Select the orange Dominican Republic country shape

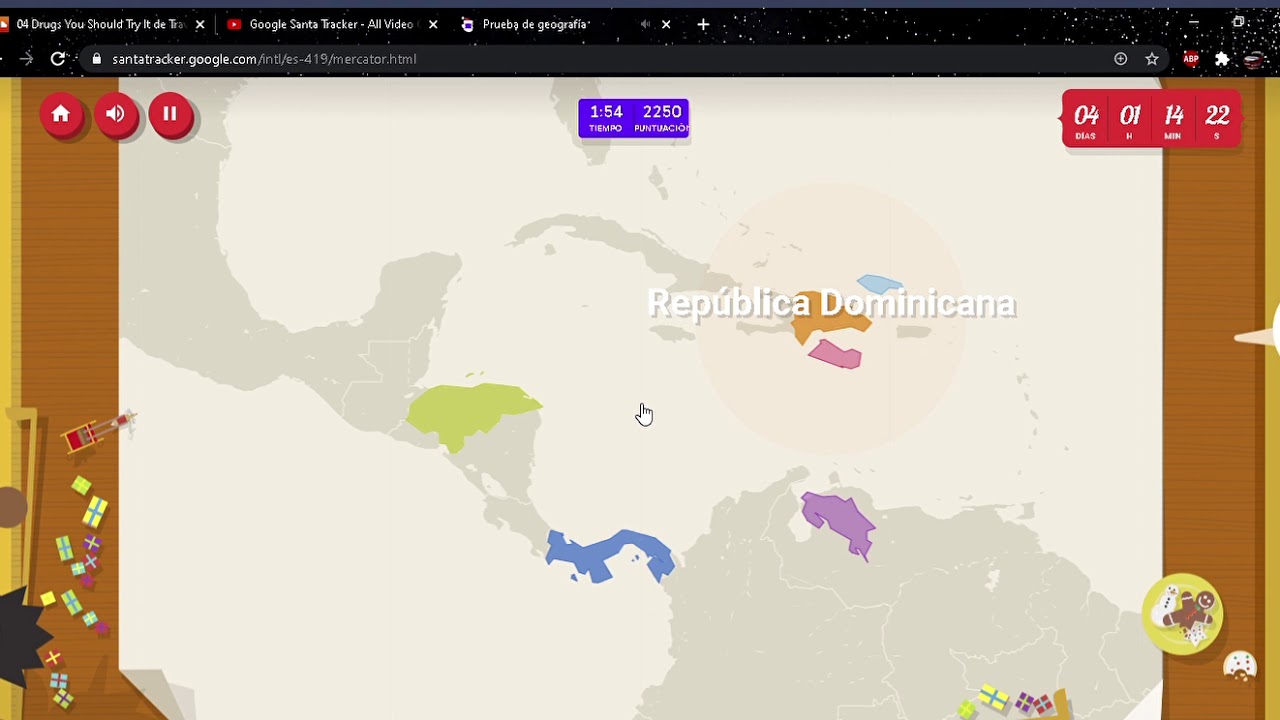tap(830, 320)
